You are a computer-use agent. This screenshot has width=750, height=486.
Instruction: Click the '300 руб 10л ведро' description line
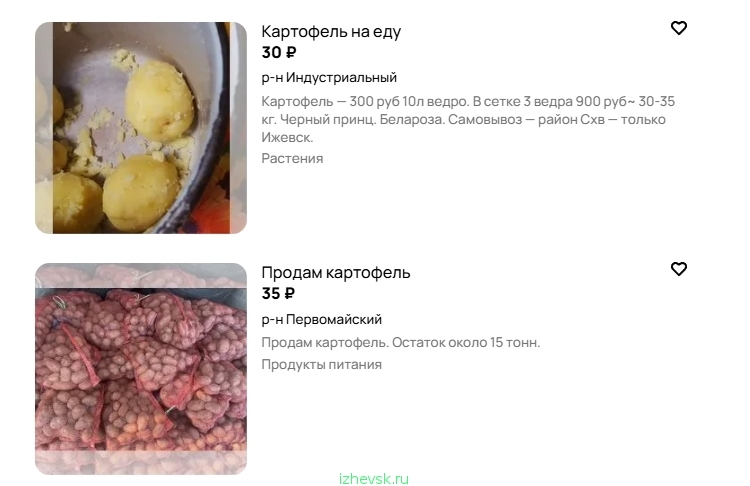[468, 101]
